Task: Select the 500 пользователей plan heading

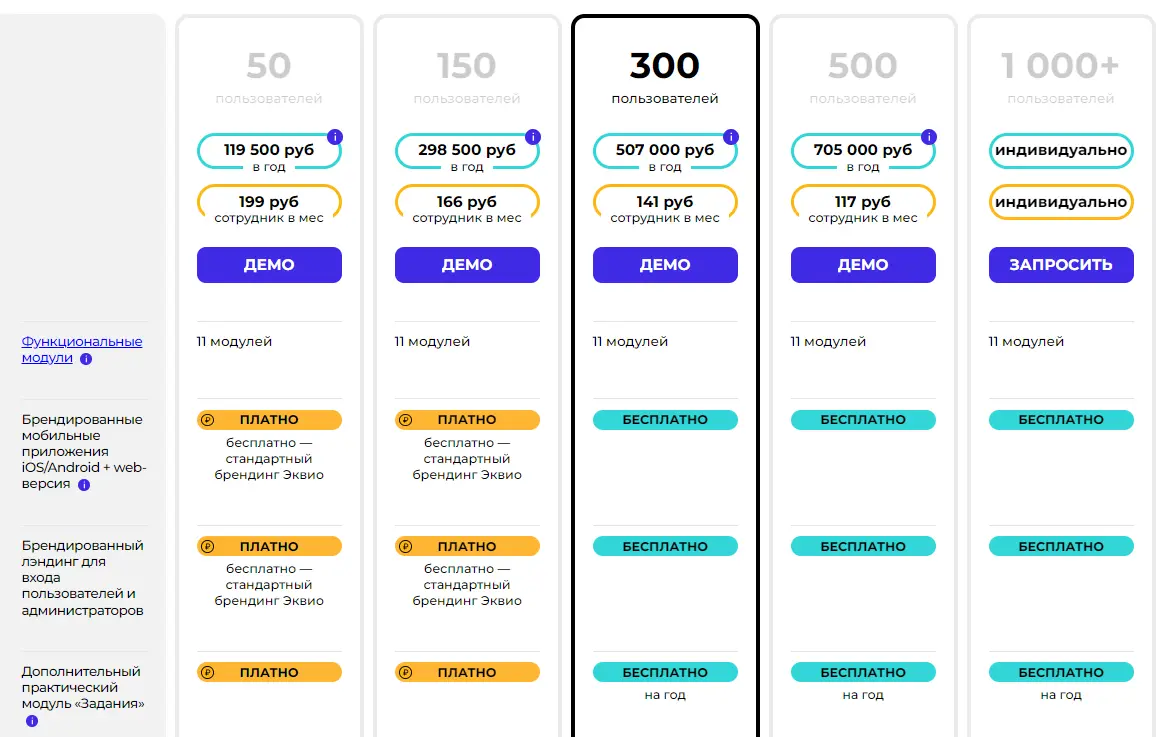Action: pyautogui.click(x=863, y=77)
